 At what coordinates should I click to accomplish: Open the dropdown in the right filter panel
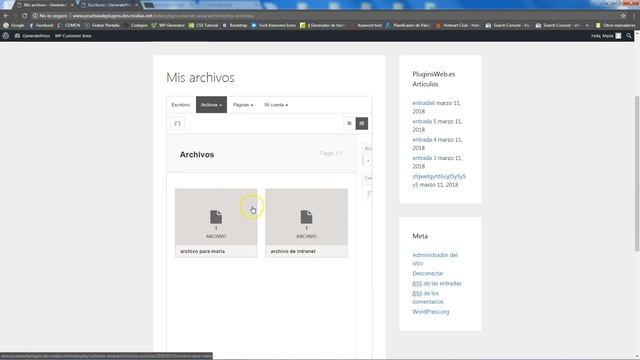coord(368,161)
